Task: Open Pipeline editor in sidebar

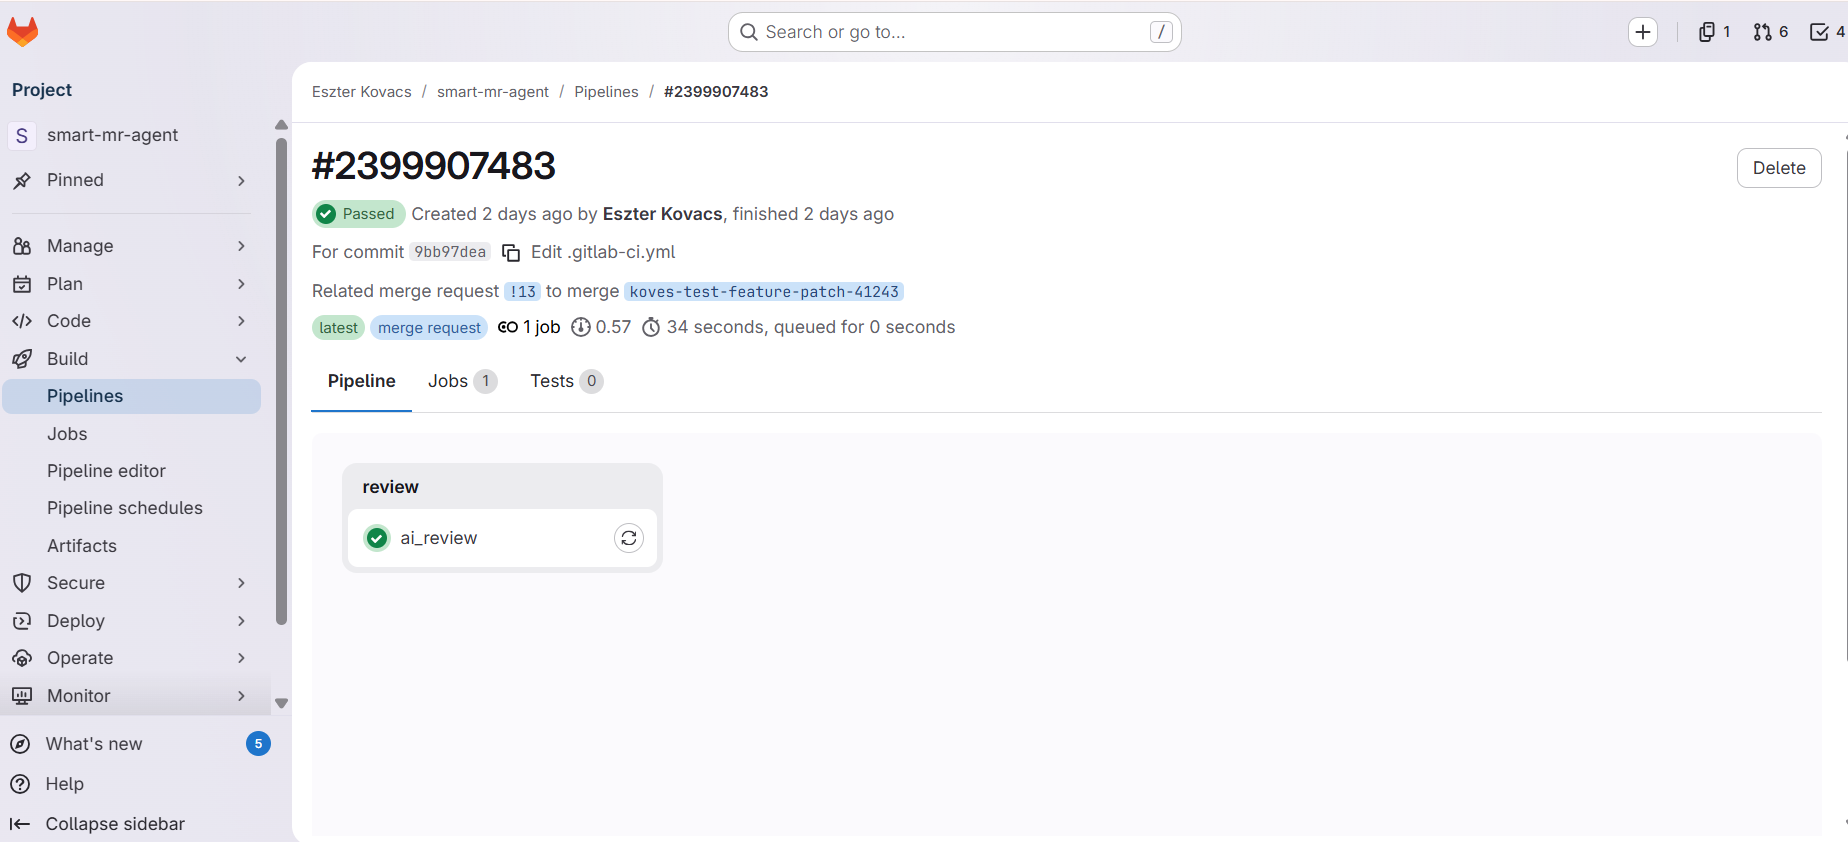Action: (132, 471)
